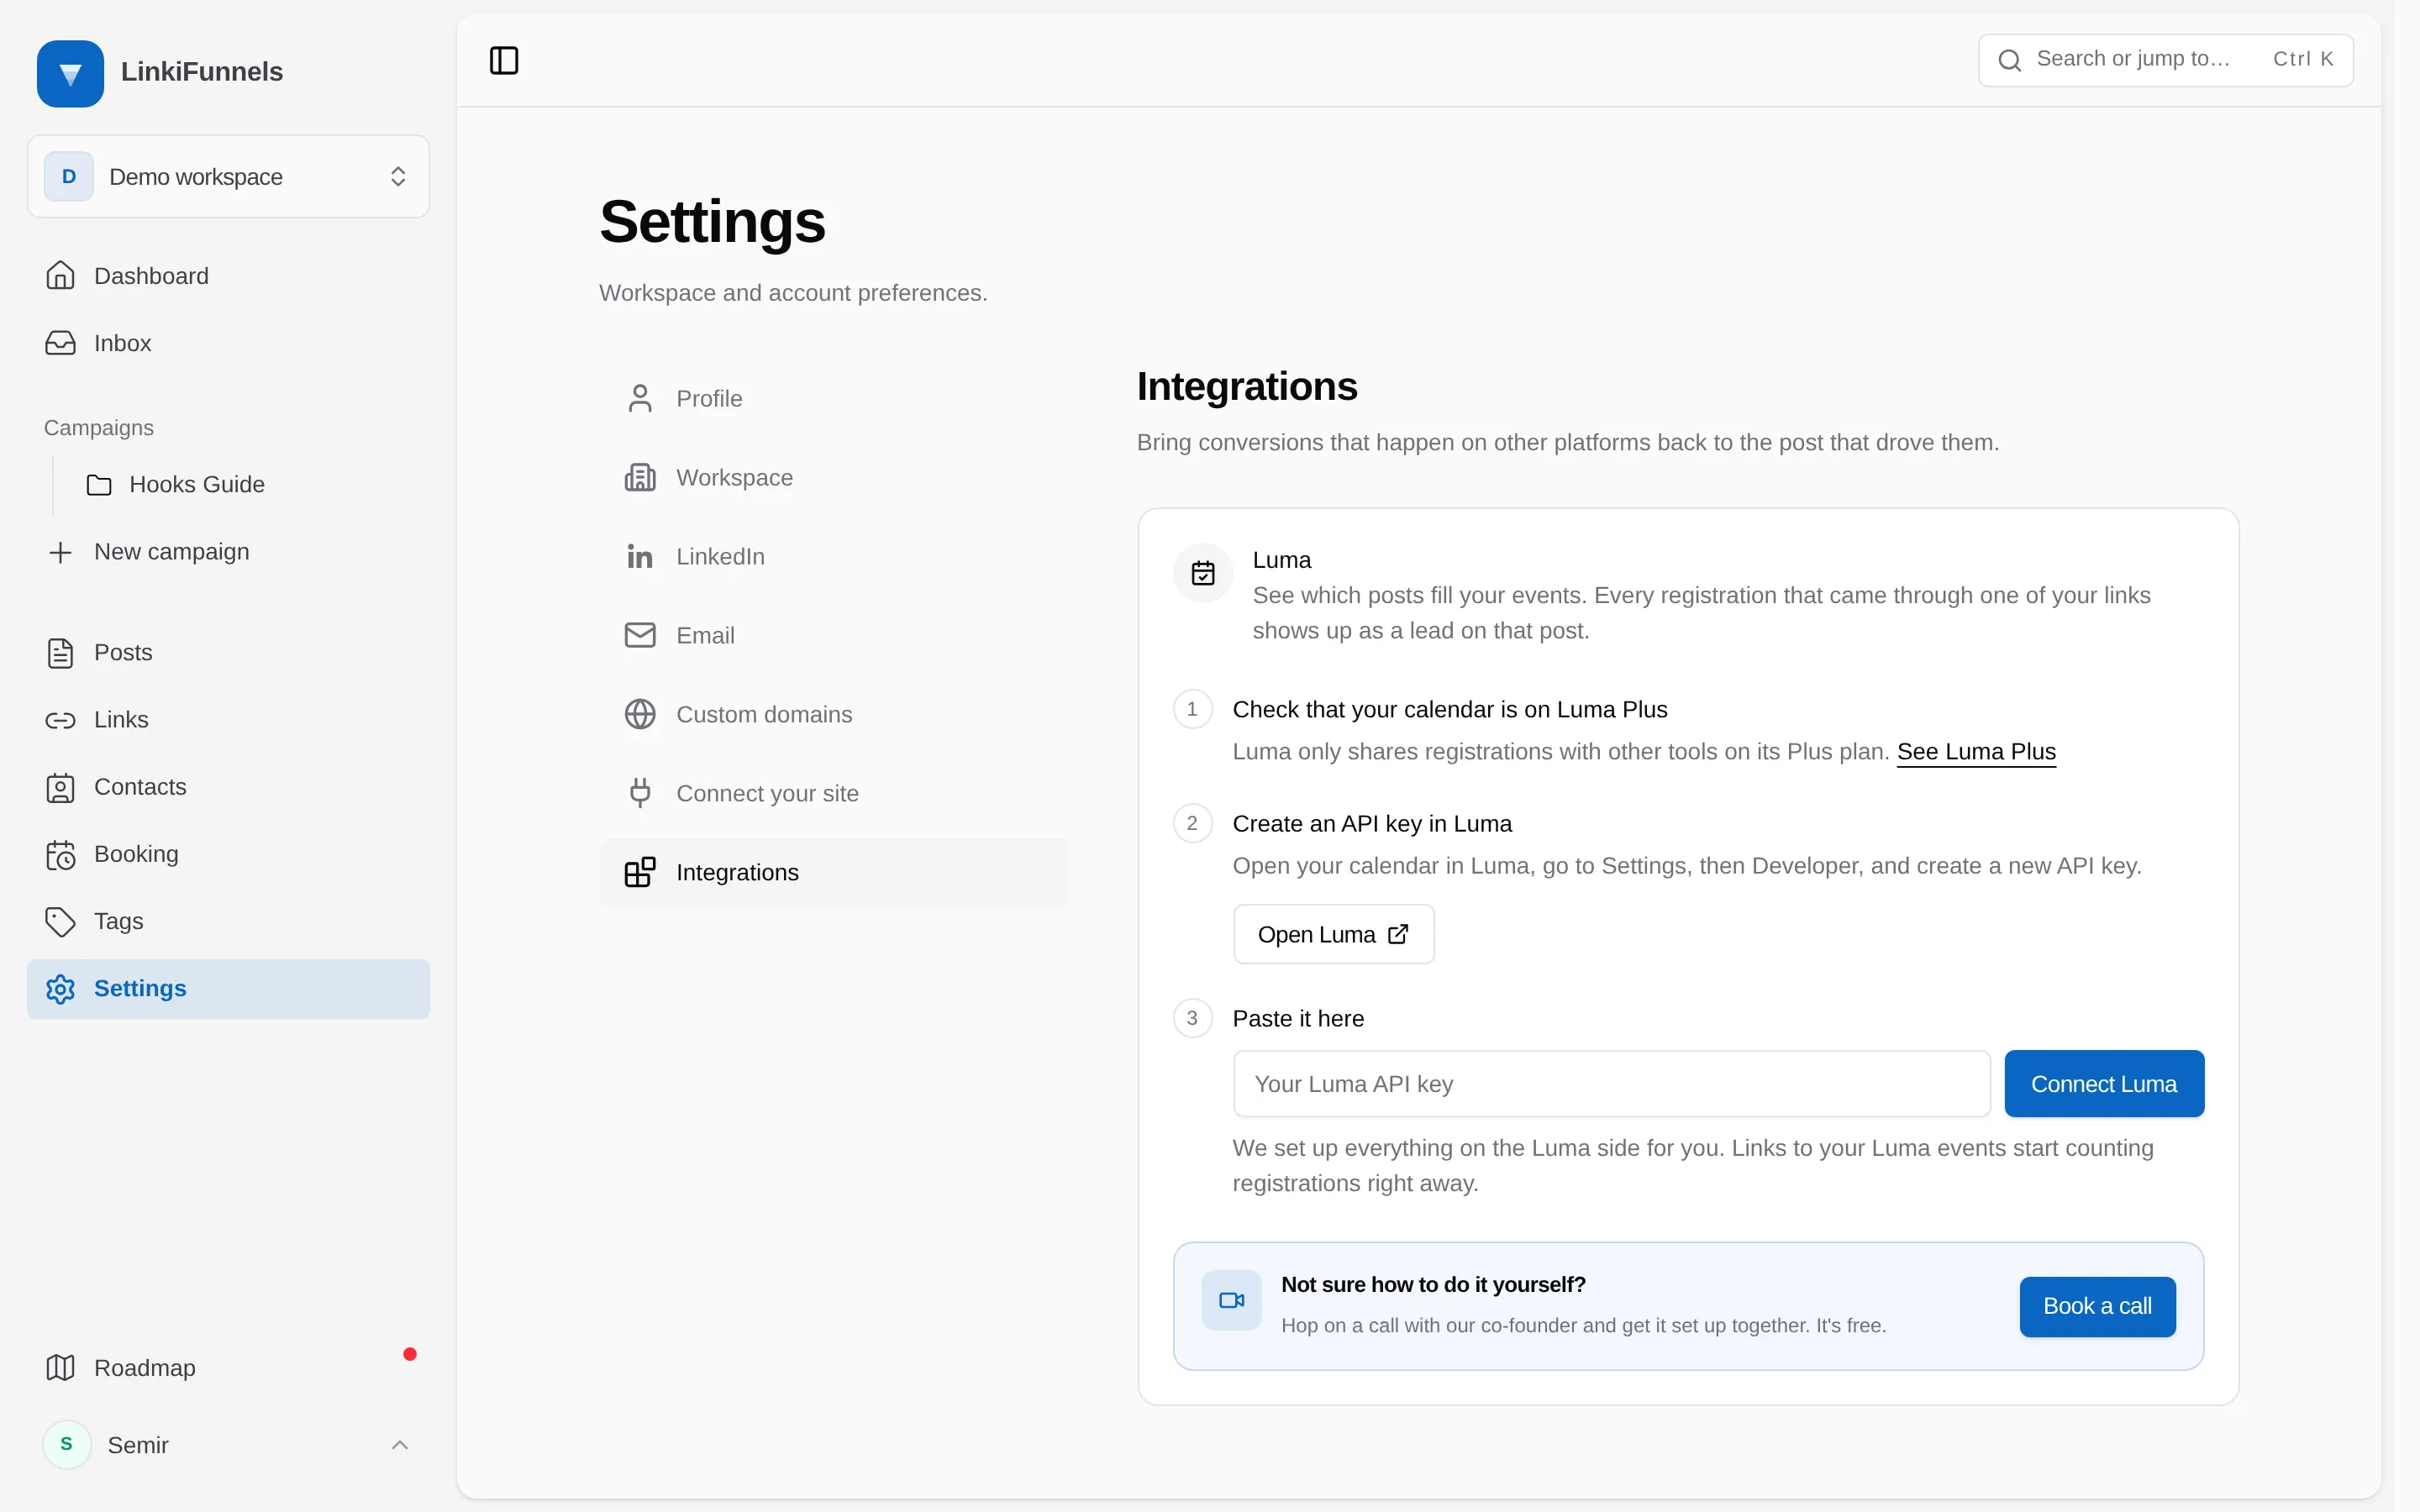Click the Connect Luma button

[x=2104, y=1083]
